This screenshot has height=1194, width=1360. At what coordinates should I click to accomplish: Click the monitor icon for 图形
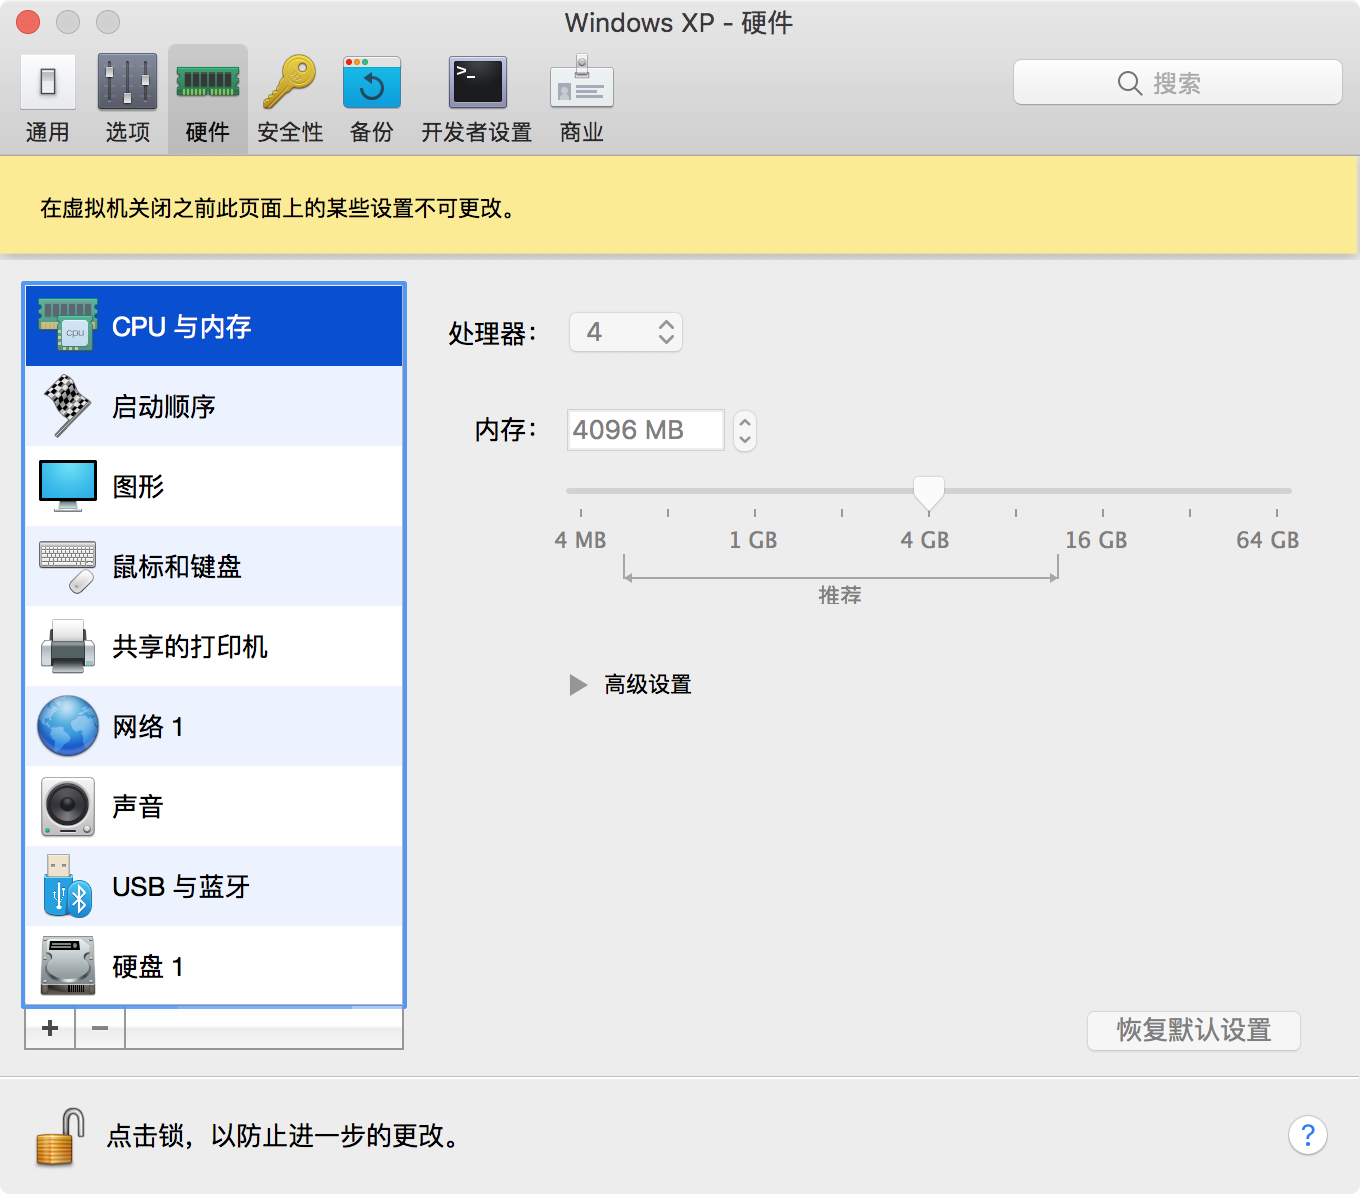point(68,486)
